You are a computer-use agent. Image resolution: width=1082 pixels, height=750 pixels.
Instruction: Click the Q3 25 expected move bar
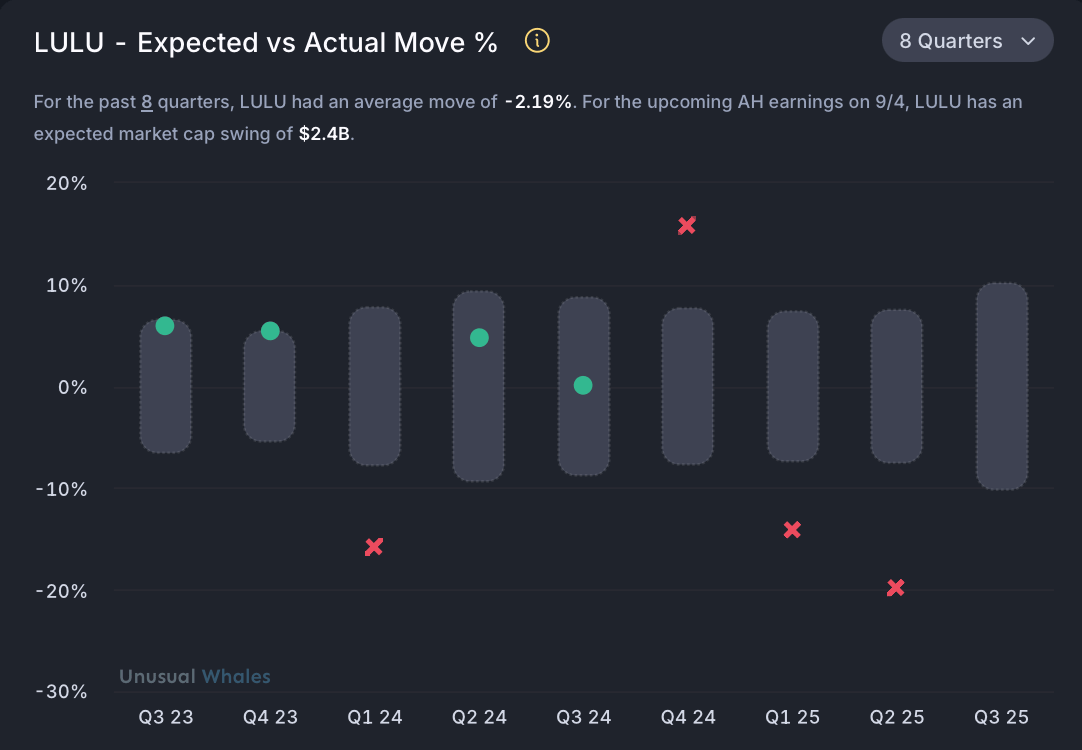point(1001,386)
